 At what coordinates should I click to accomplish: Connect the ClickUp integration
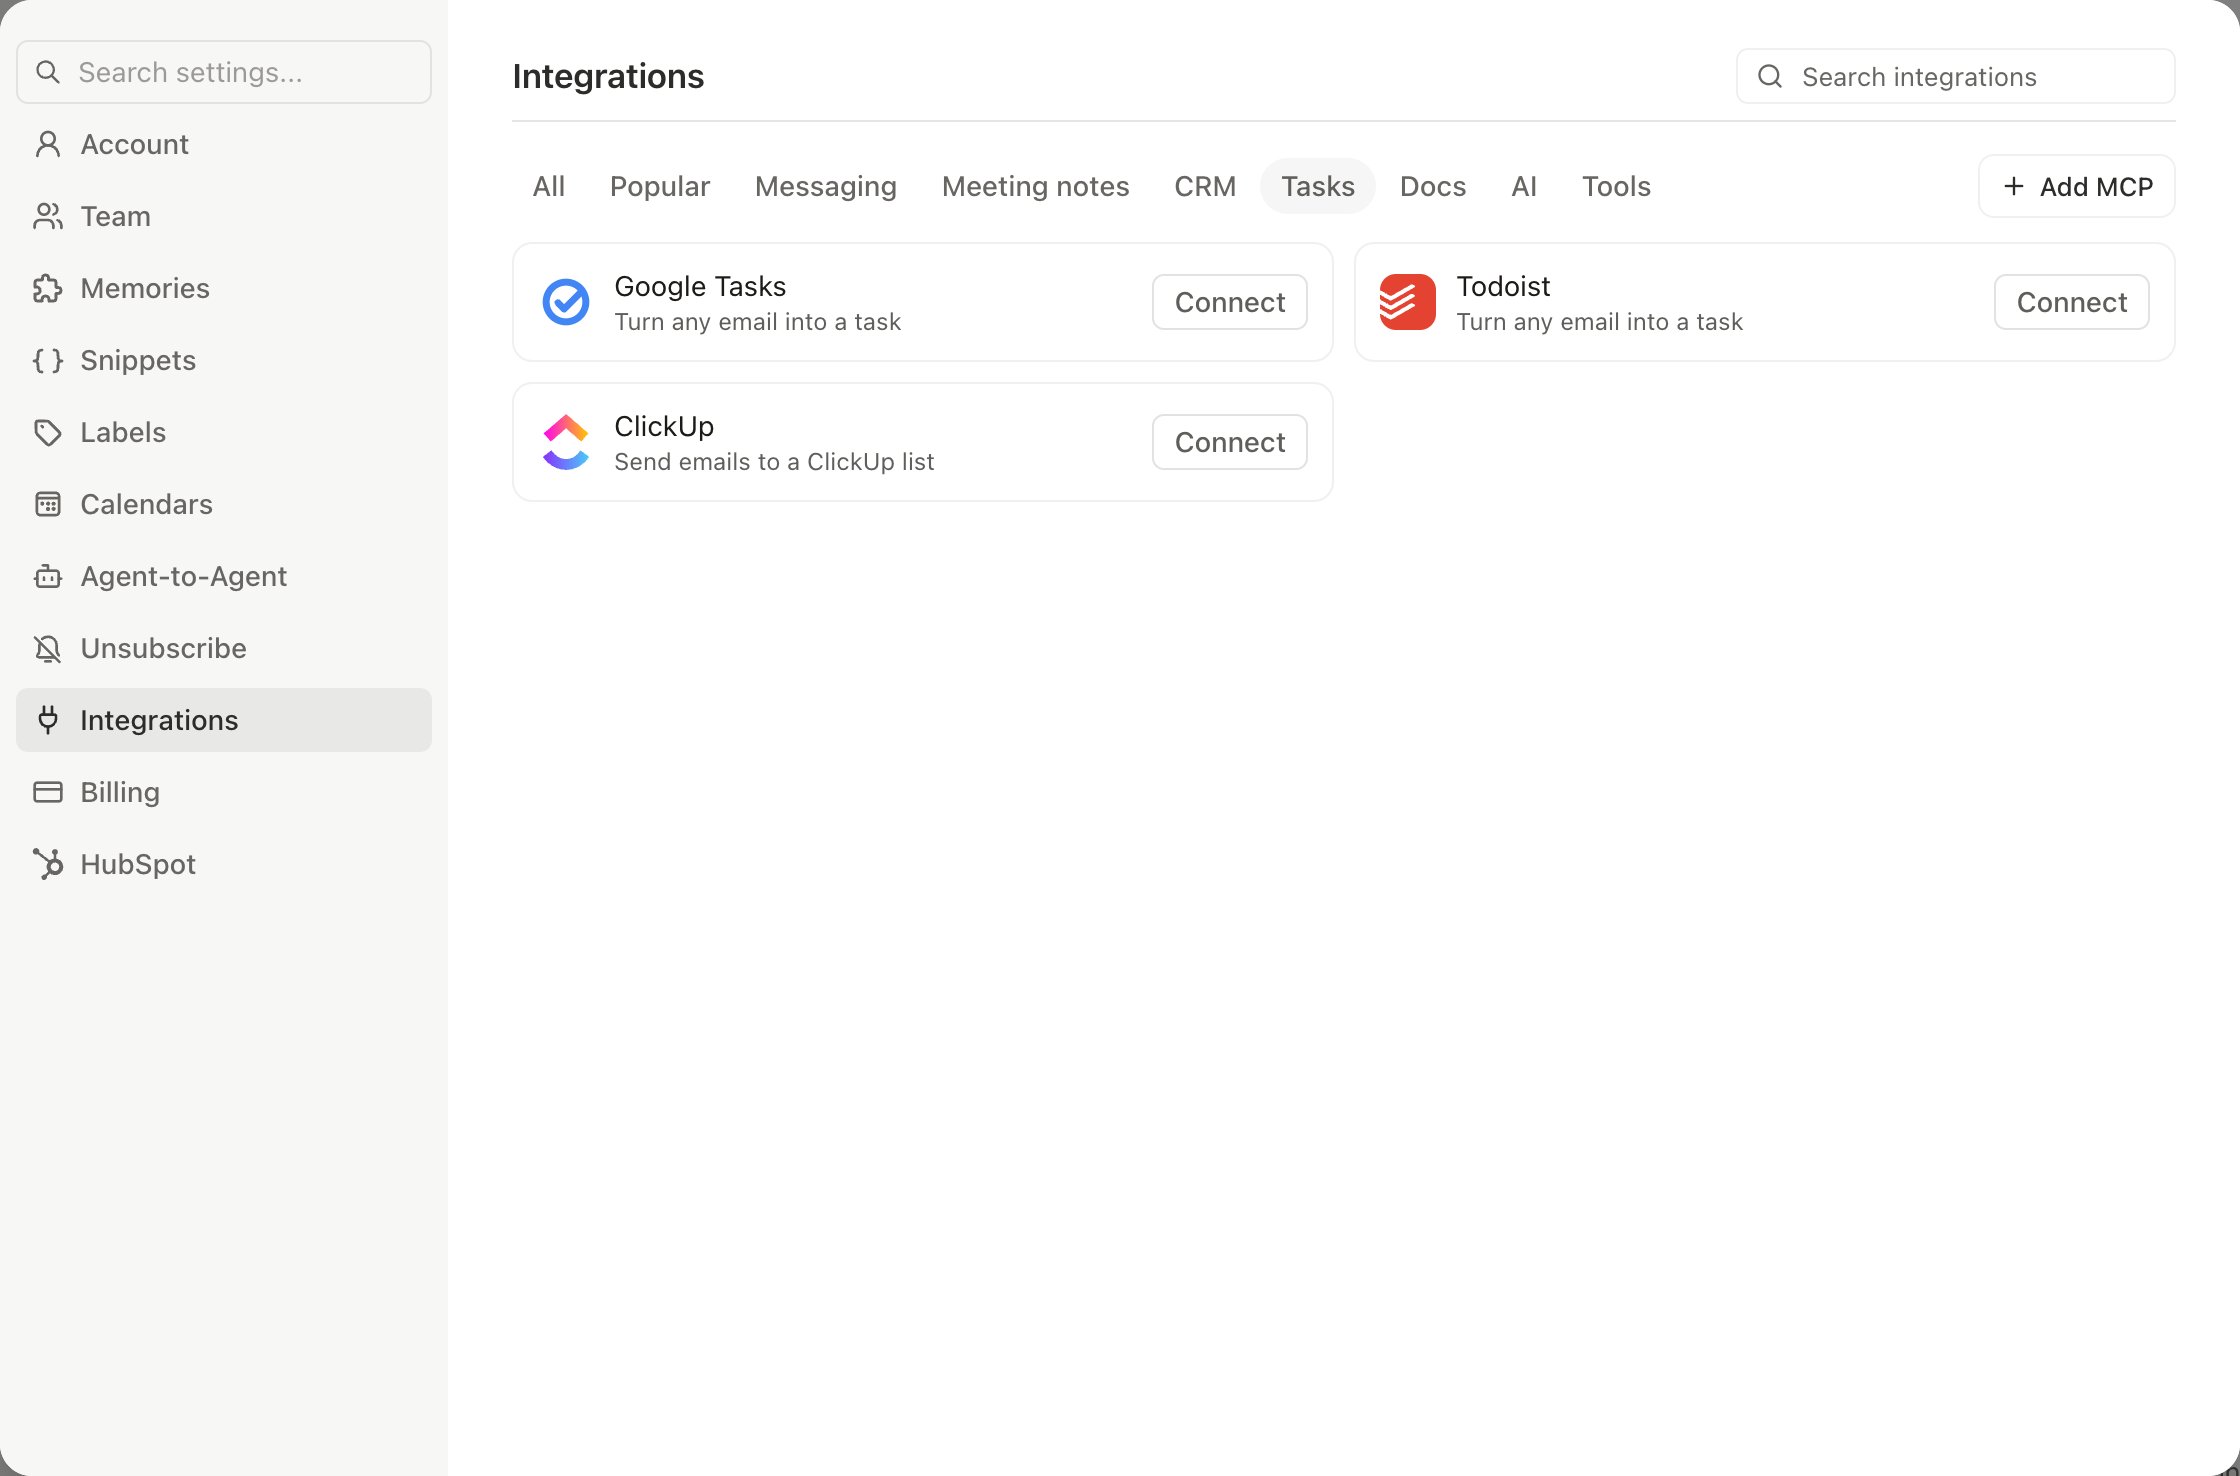pos(1230,442)
